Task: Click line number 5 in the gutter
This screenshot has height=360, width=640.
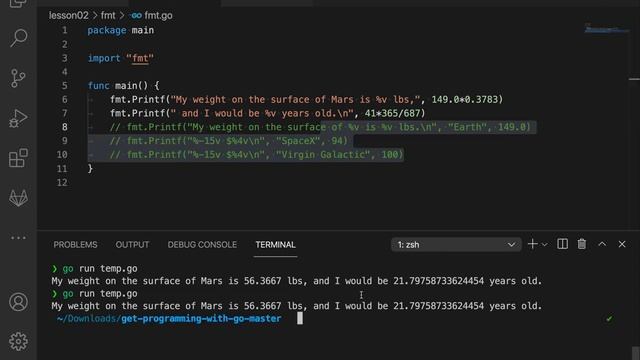Action: click(x=64, y=85)
